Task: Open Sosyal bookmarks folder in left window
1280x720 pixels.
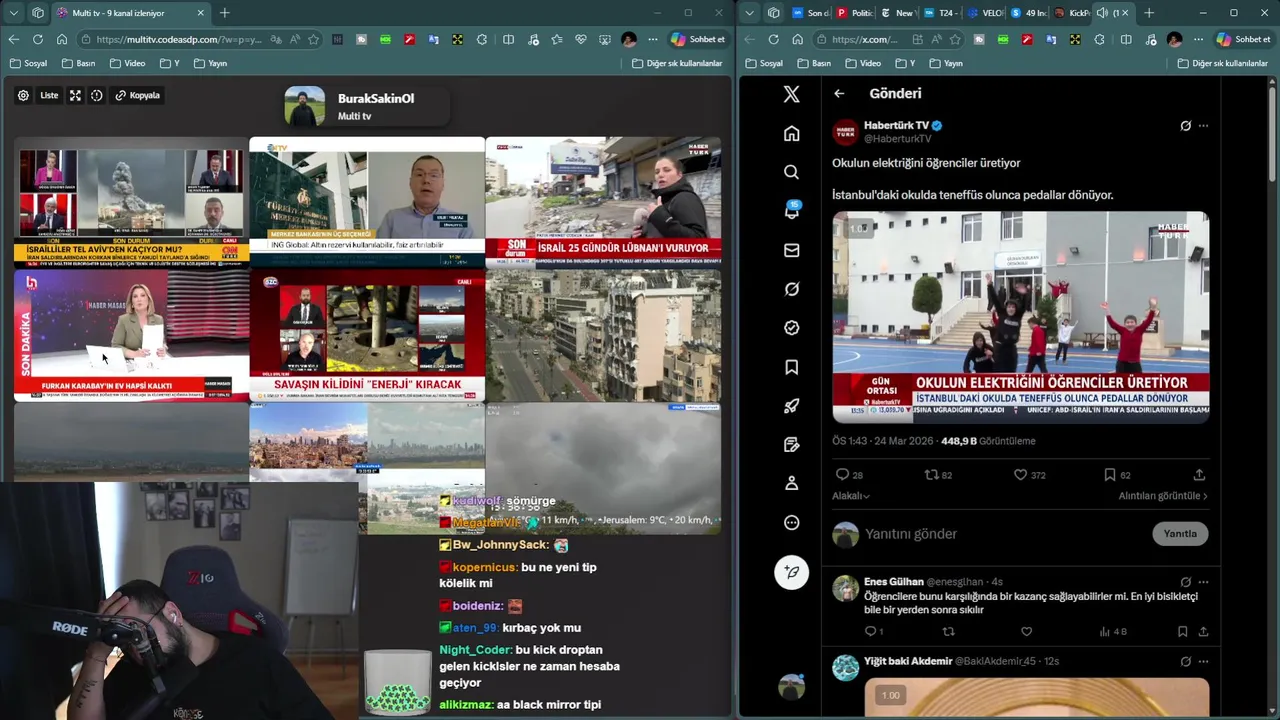Action: 28,63
